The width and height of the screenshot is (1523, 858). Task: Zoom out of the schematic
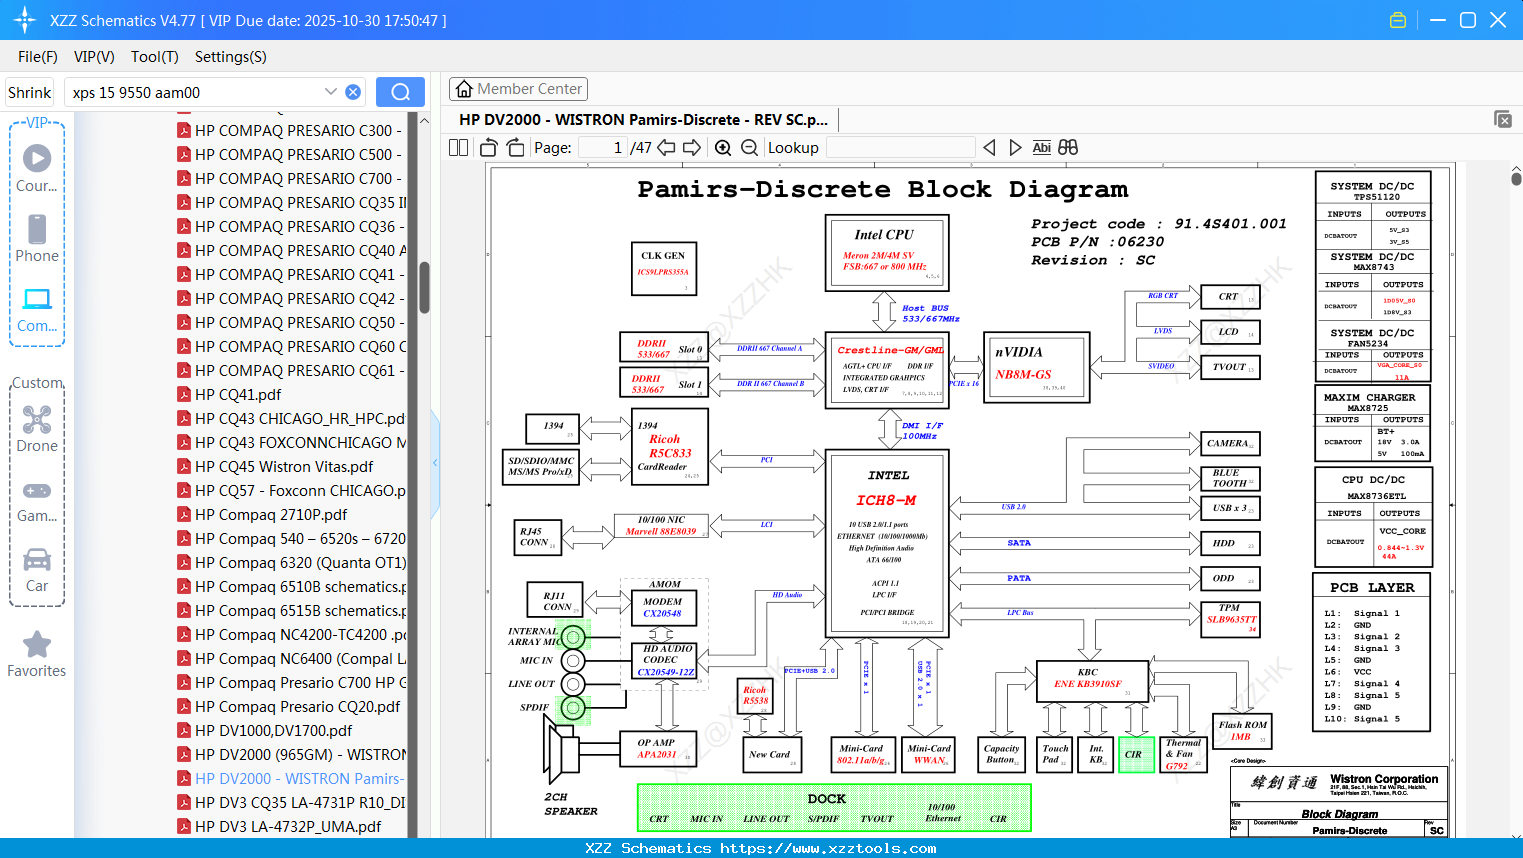click(x=749, y=147)
